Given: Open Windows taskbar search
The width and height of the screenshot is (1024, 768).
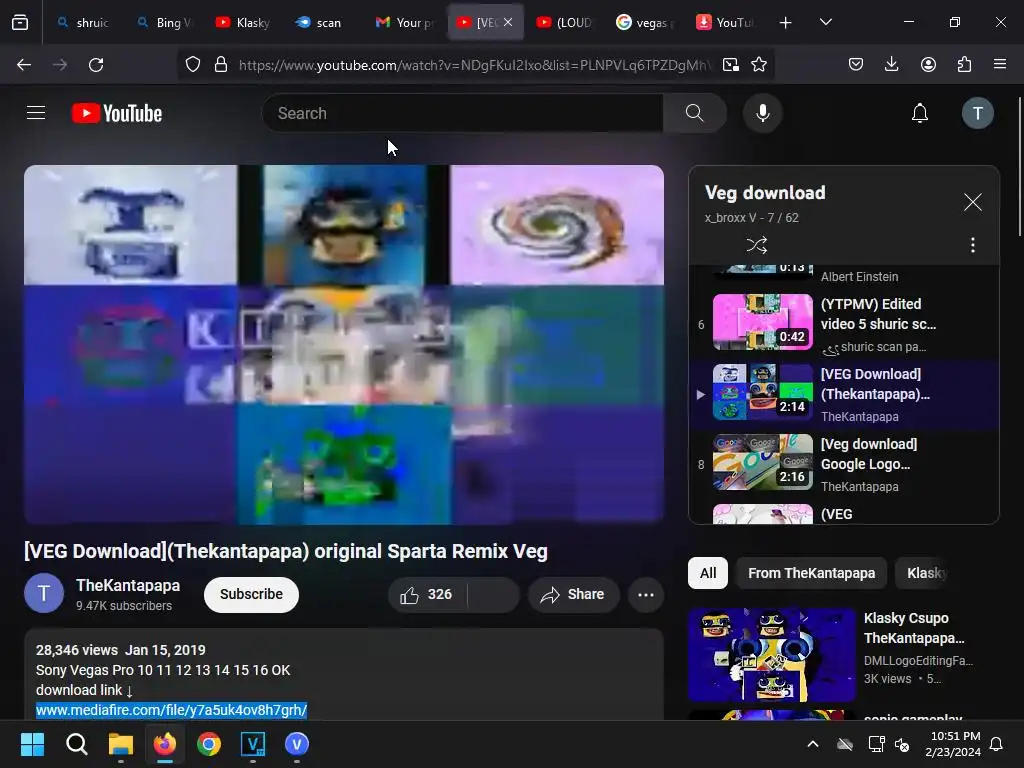Looking at the screenshot, I should (x=76, y=744).
